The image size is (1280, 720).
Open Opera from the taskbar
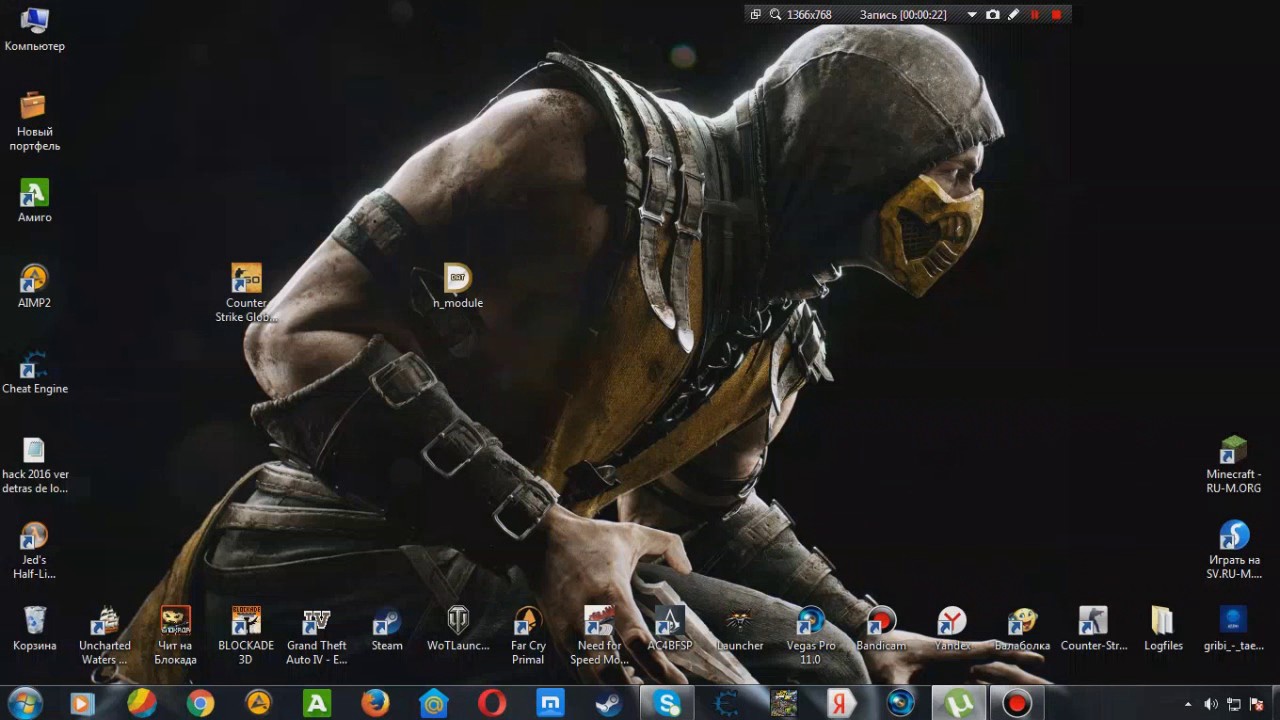[492, 704]
